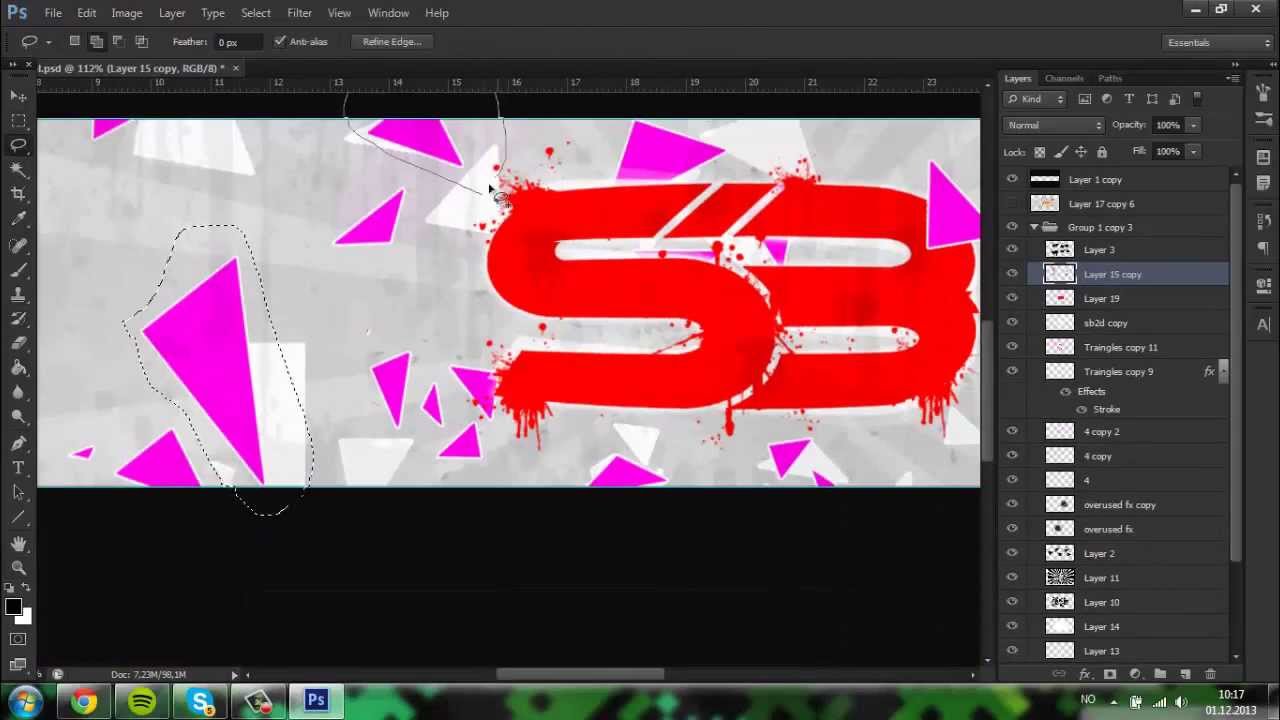The width and height of the screenshot is (1280, 720).
Task: Select the Eyedropper tool
Action: (x=18, y=219)
